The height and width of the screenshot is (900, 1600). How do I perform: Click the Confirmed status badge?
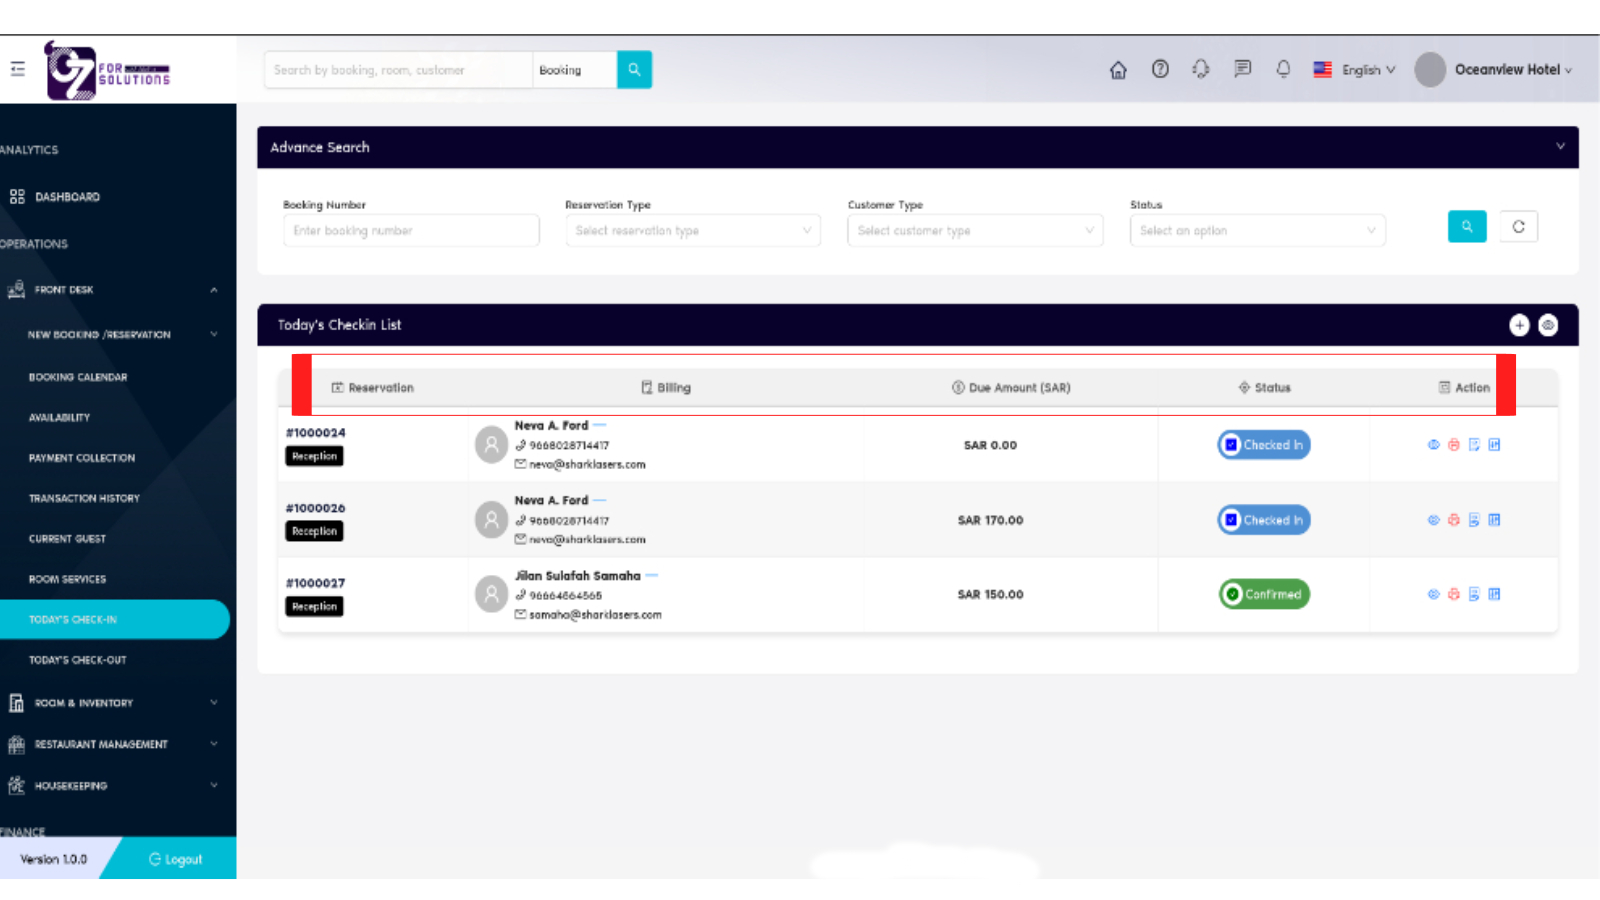click(1264, 594)
